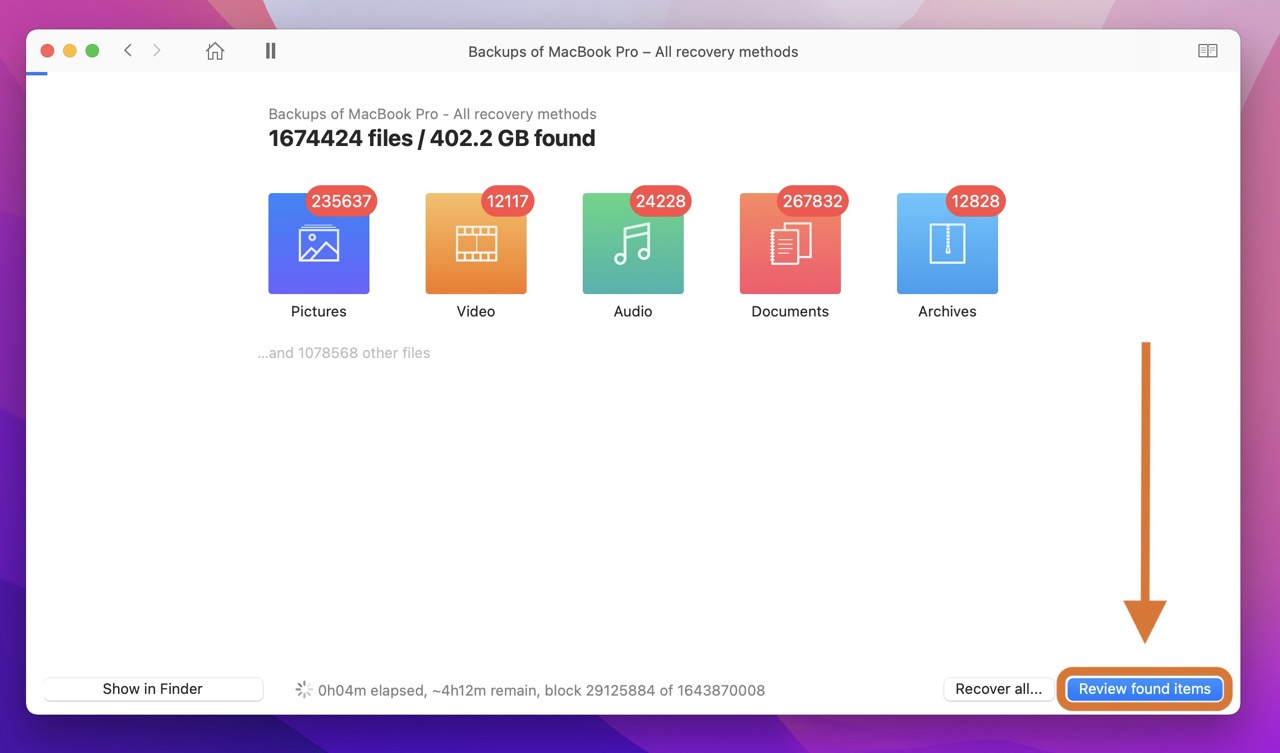Go forward with the right chevron
The image size is (1280, 753).
point(156,50)
